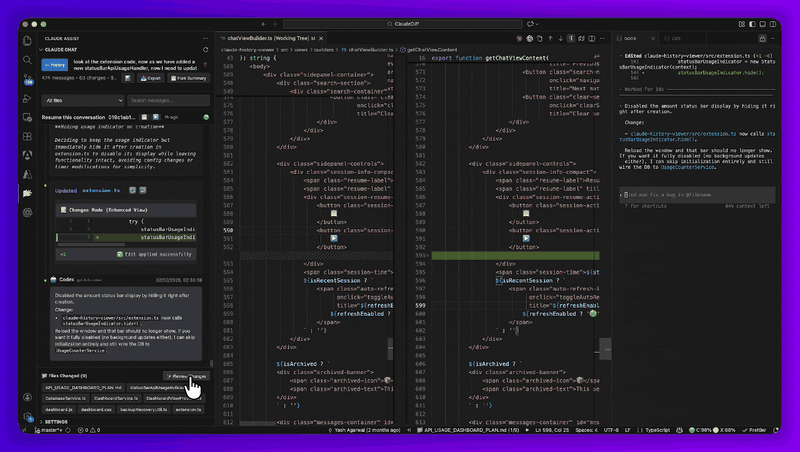This screenshot has width=800, height=452.
Task: Click LF line ending in status bar
Action: tap(628, 430)
